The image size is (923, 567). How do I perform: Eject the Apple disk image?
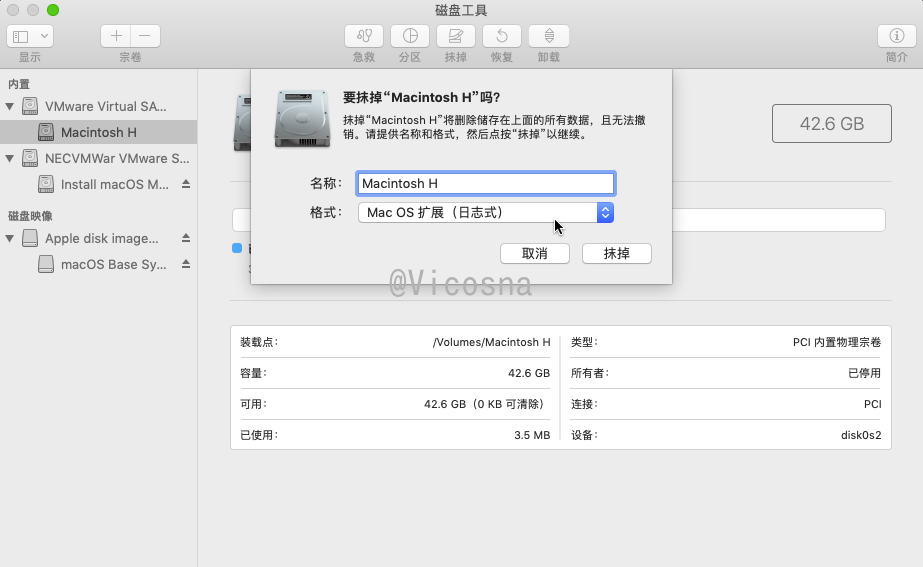click(x=185, y=238)
